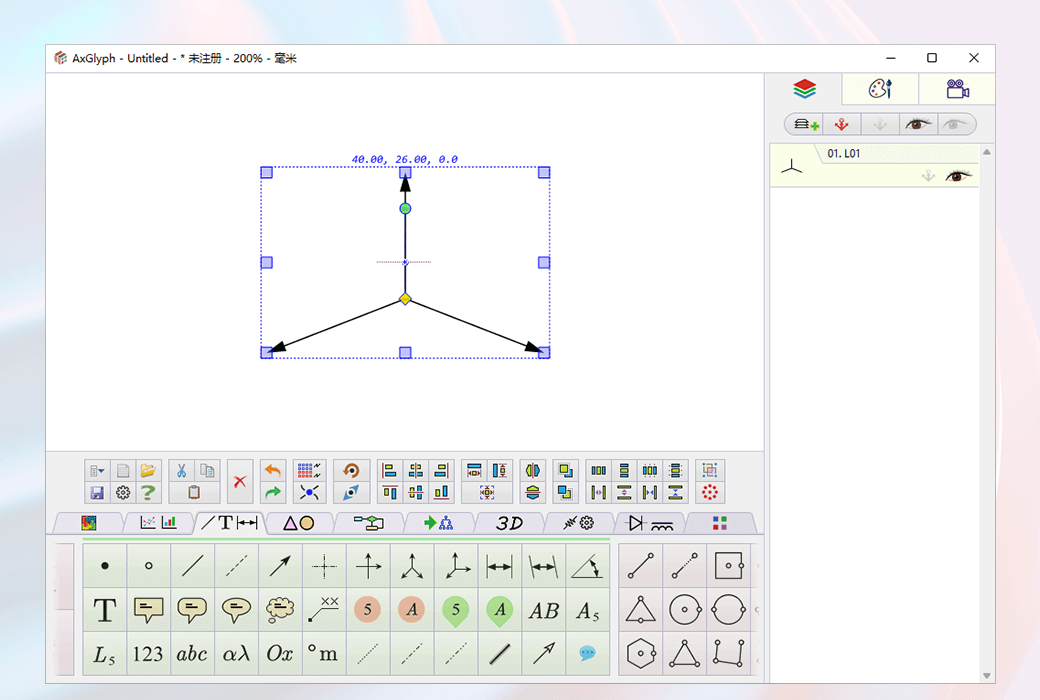Select the angle annotation tool
Screen dimensions: 1040x700
click(x=587, y=565)
